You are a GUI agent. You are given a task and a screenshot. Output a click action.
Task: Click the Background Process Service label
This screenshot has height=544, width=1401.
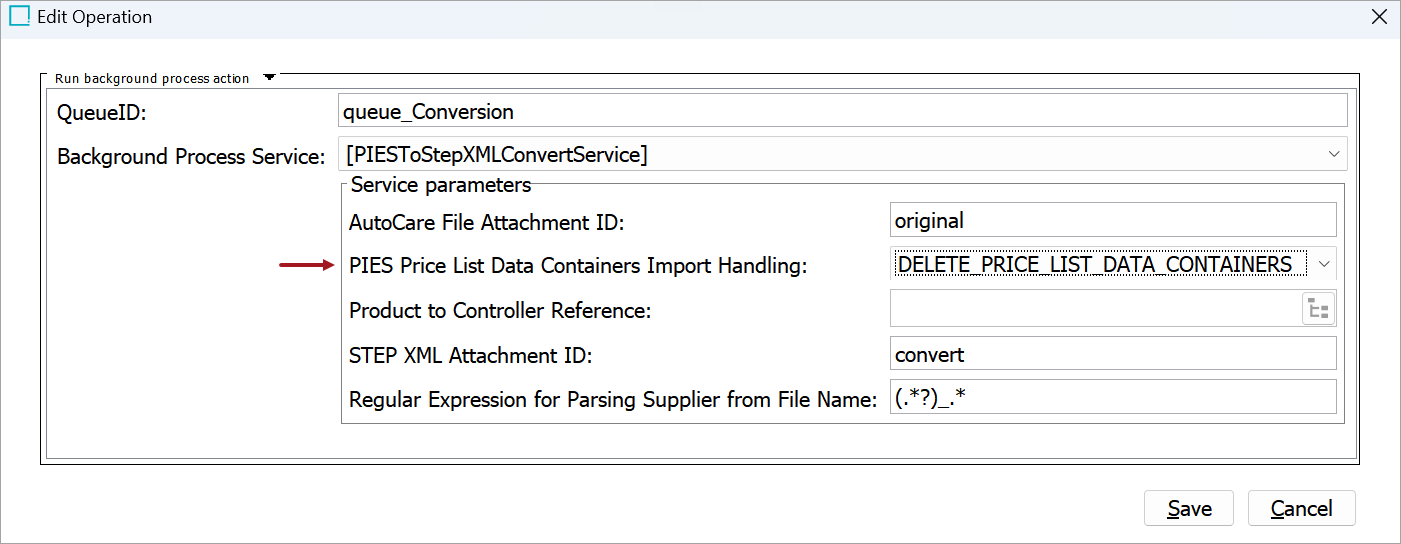pos(191,156)
